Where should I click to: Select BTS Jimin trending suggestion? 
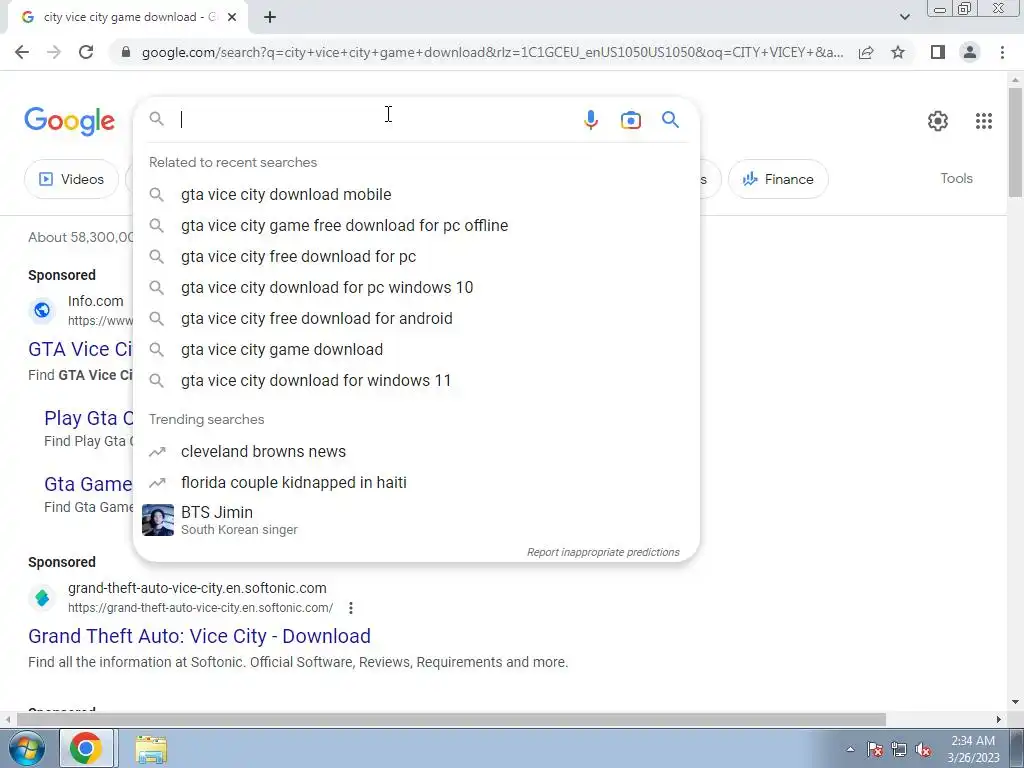416,520
